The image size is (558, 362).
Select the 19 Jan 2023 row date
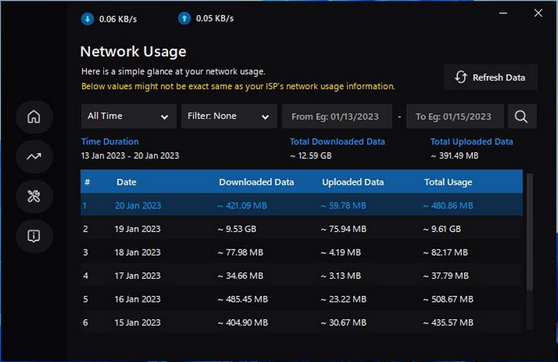pyautogui.click(x=137, y=229)
